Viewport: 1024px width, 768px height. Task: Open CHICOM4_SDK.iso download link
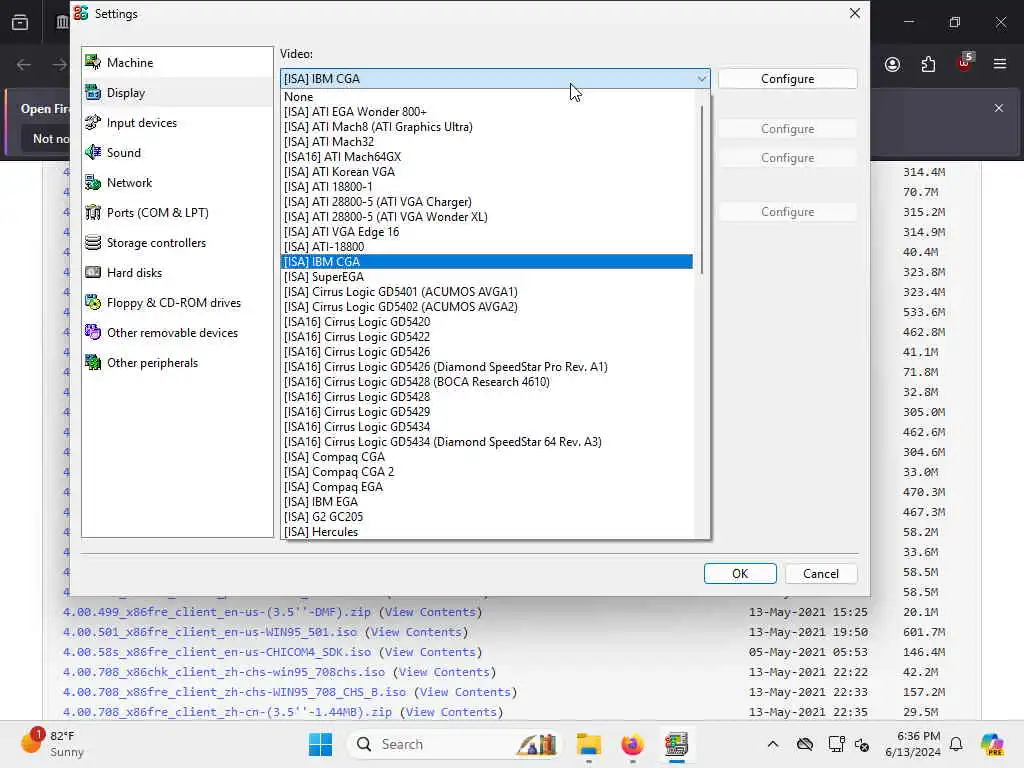tap(217, 652)
